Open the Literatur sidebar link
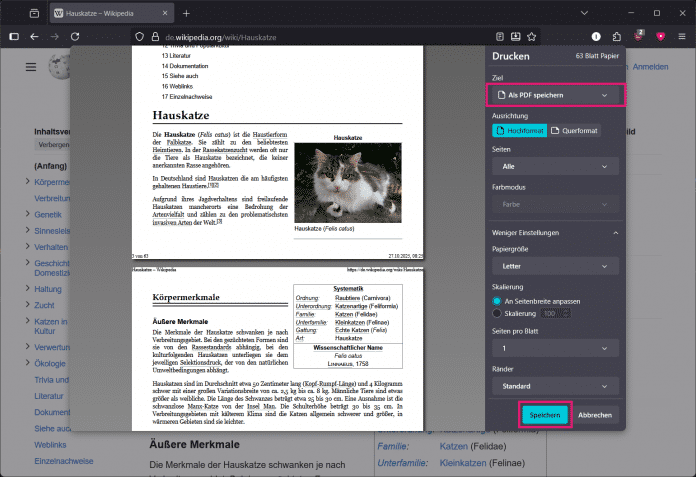This screenshot has width=696, height=477. (49, 396)
